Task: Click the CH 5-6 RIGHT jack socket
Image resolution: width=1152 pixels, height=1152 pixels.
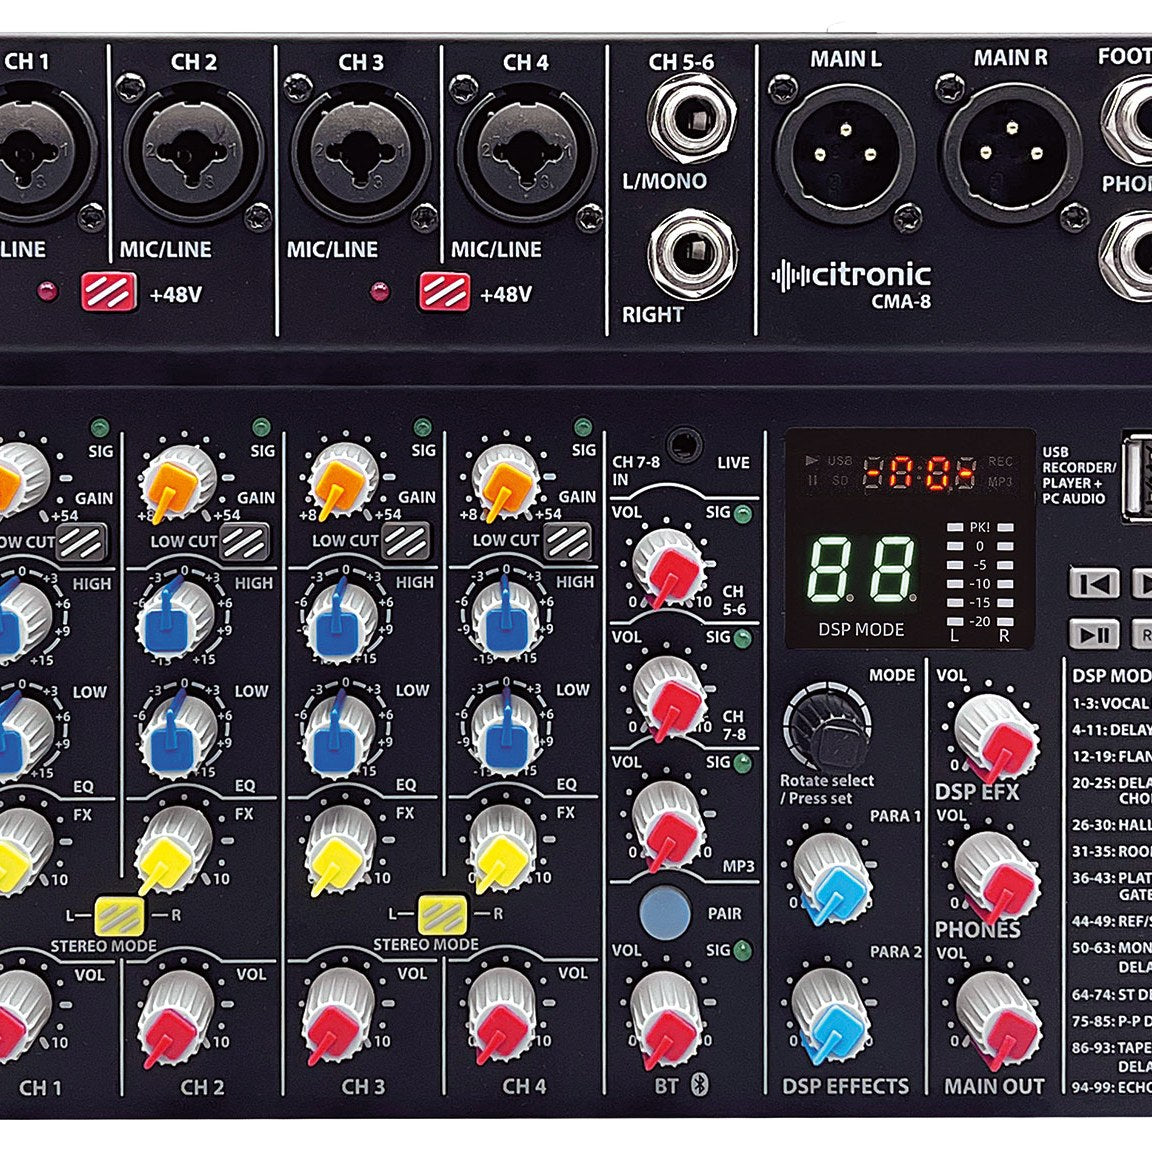Action: (691, 255)
